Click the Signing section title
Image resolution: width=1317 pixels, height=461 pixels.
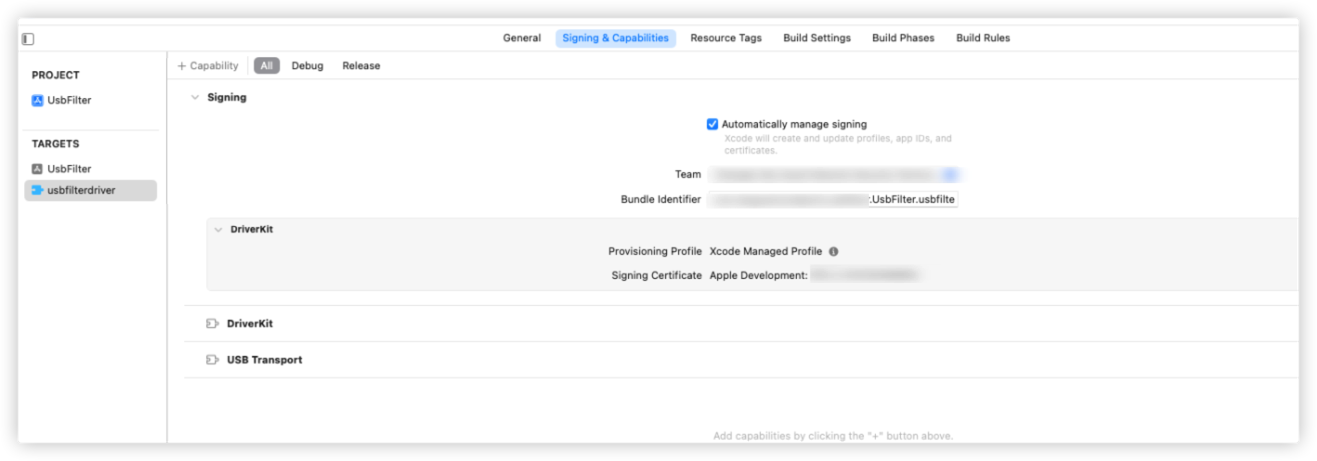[227, 98]
